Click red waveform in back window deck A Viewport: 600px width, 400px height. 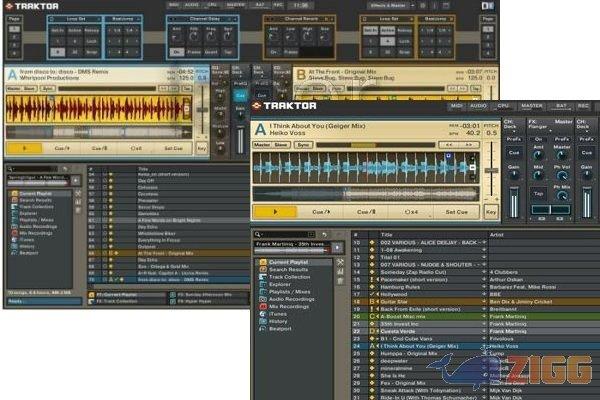[99, 109]
